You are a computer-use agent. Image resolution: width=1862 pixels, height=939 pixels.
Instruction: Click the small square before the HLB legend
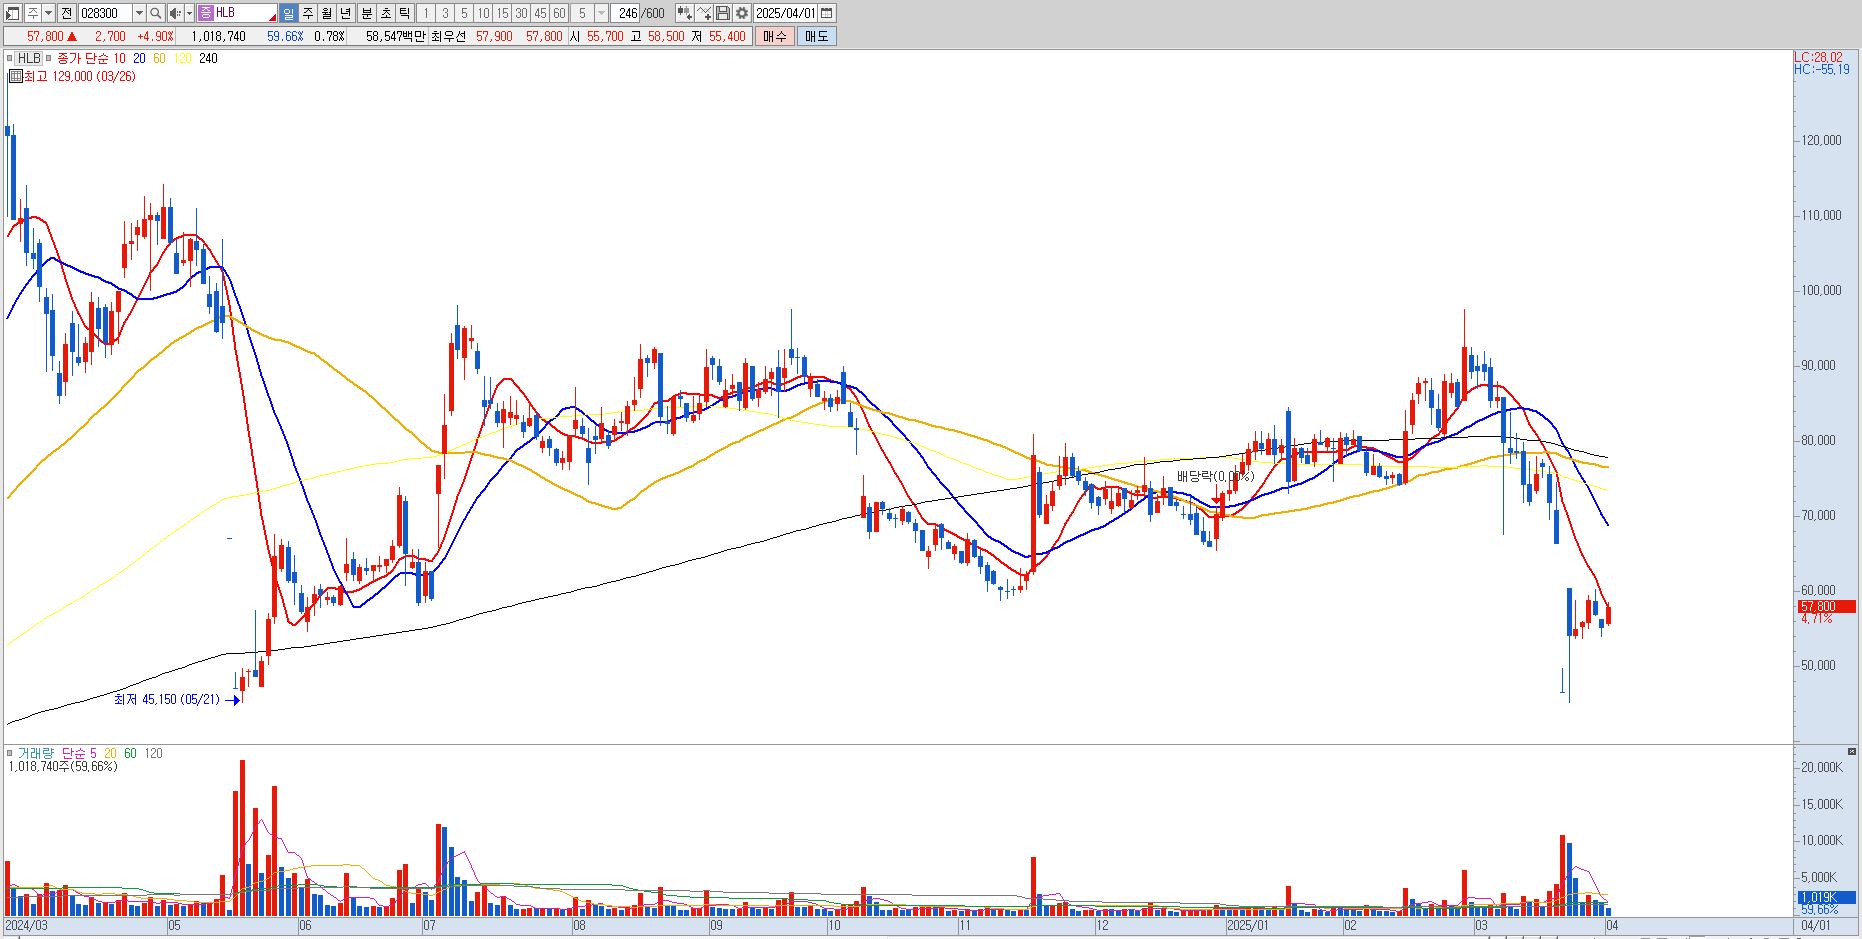pyautogui.click(x=10, y=58)
